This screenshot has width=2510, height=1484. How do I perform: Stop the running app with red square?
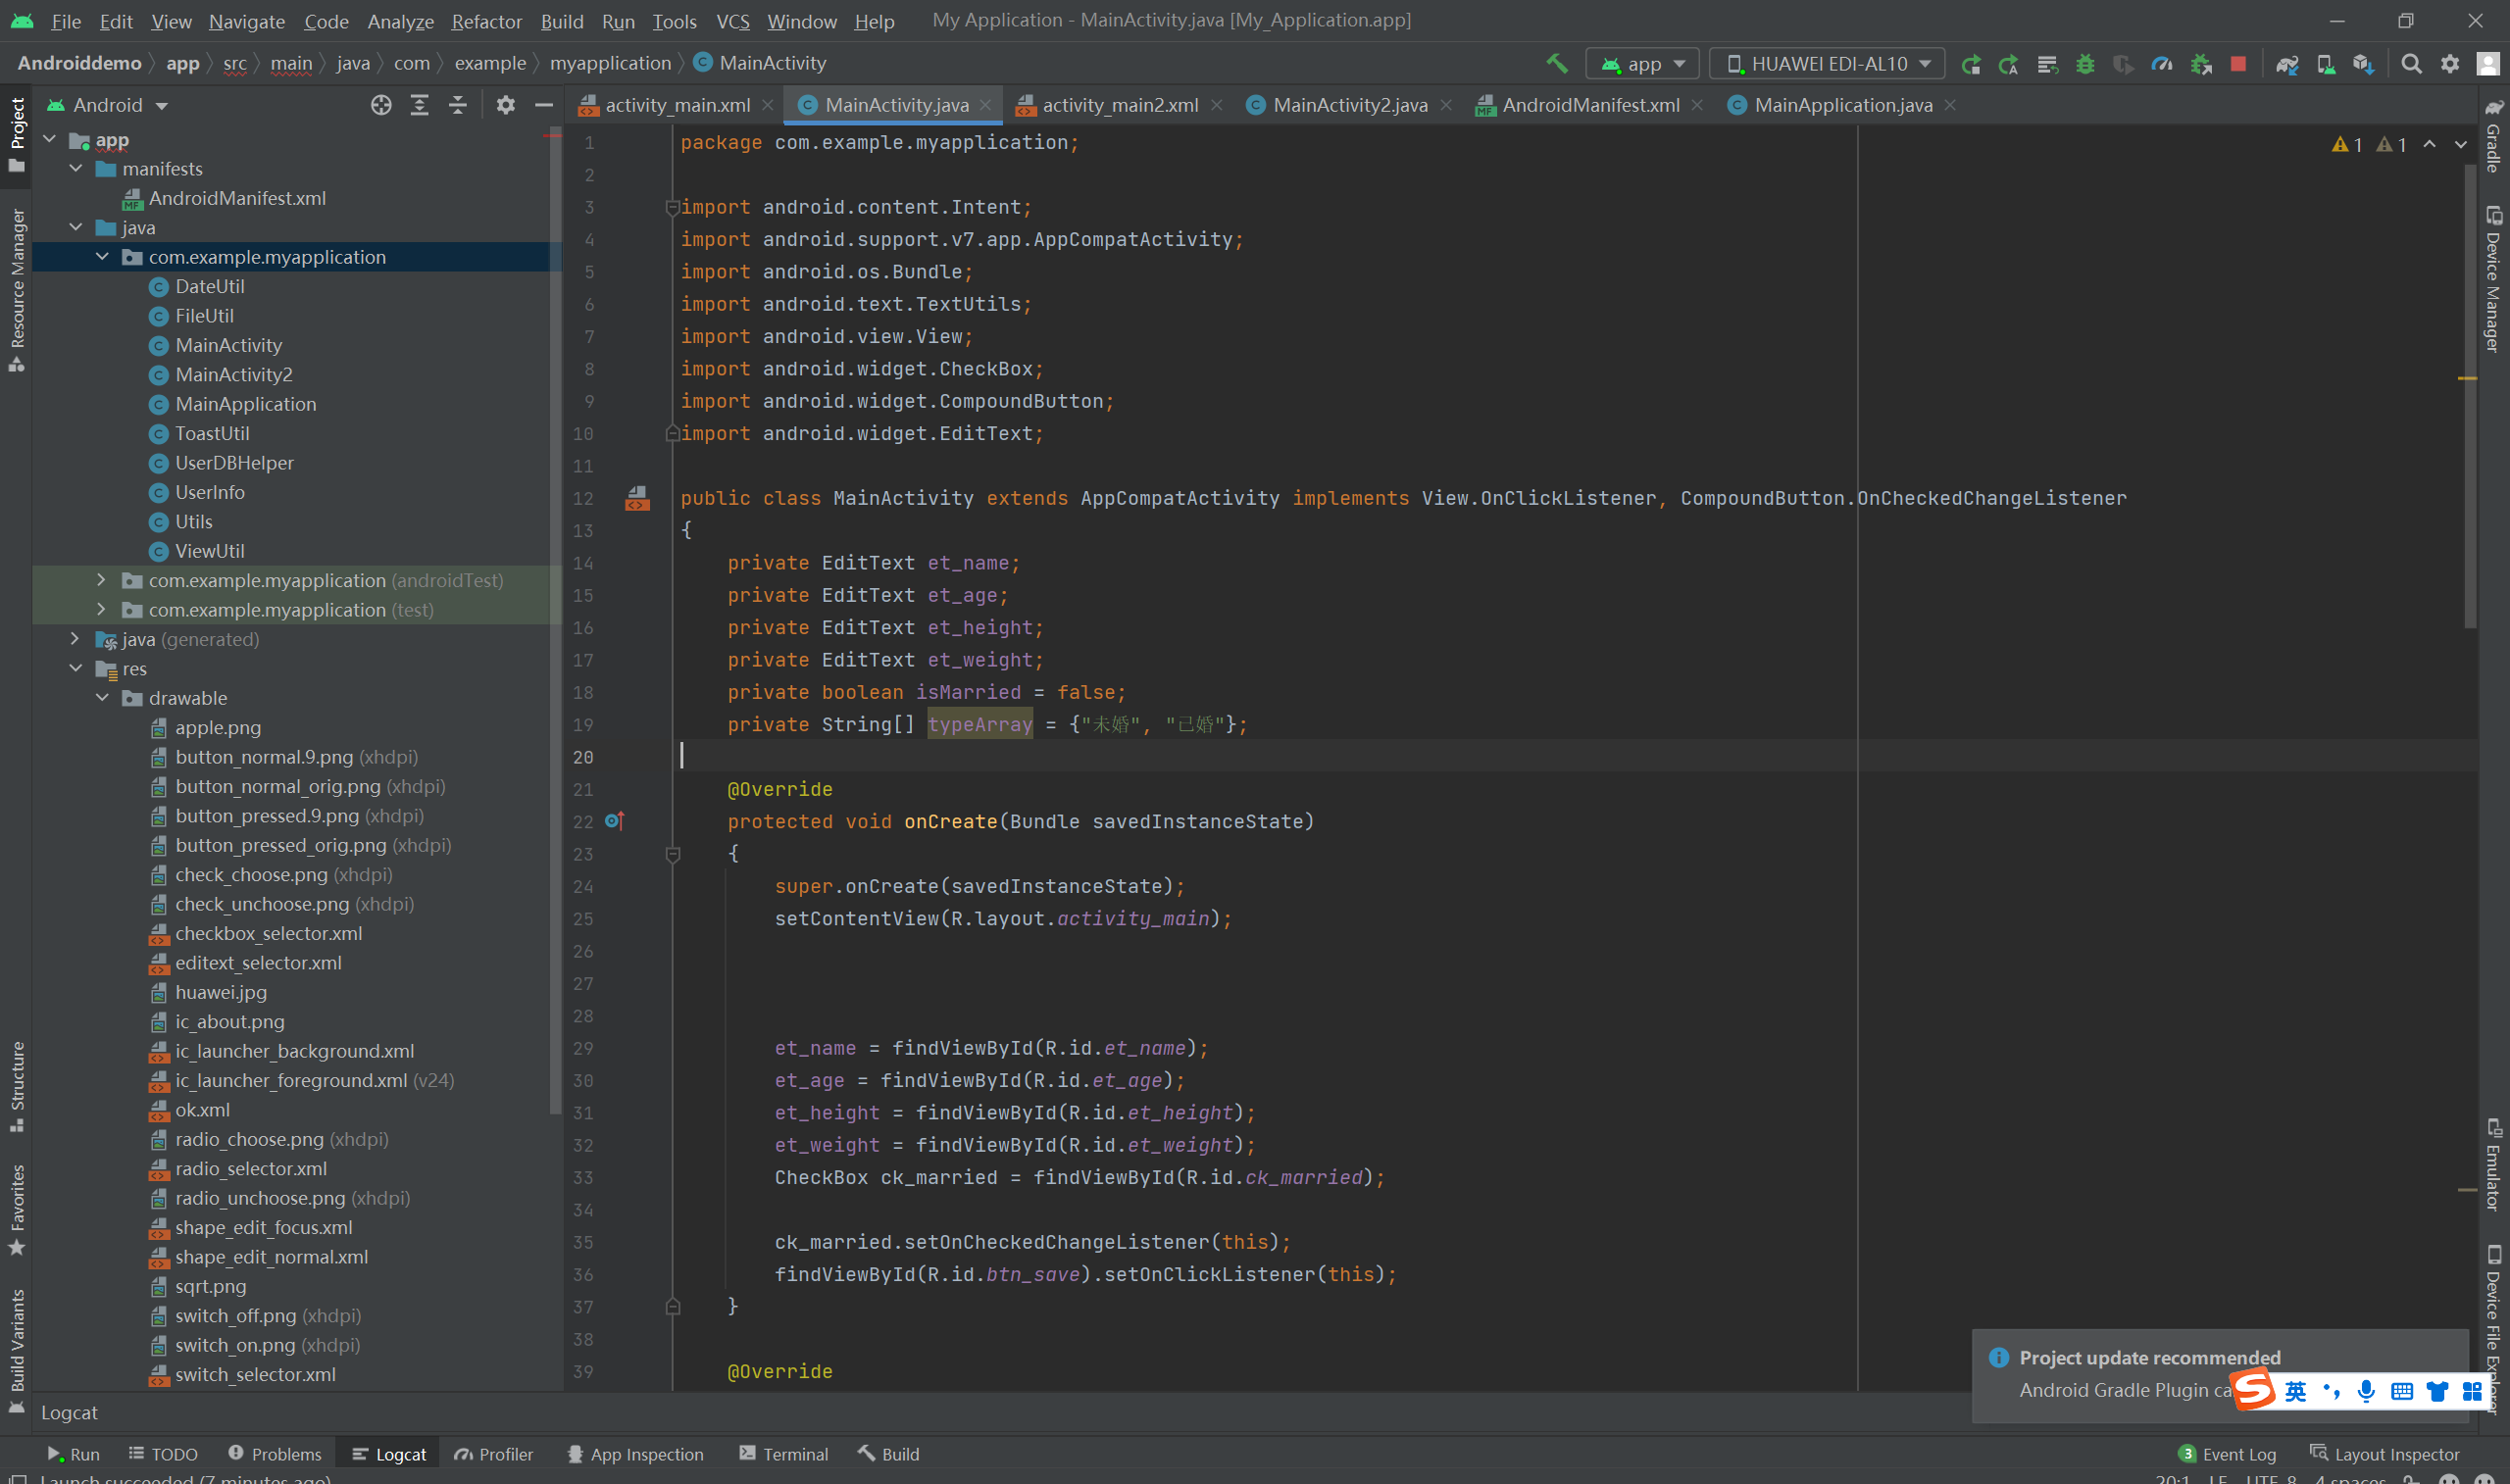click(2238, 64)
